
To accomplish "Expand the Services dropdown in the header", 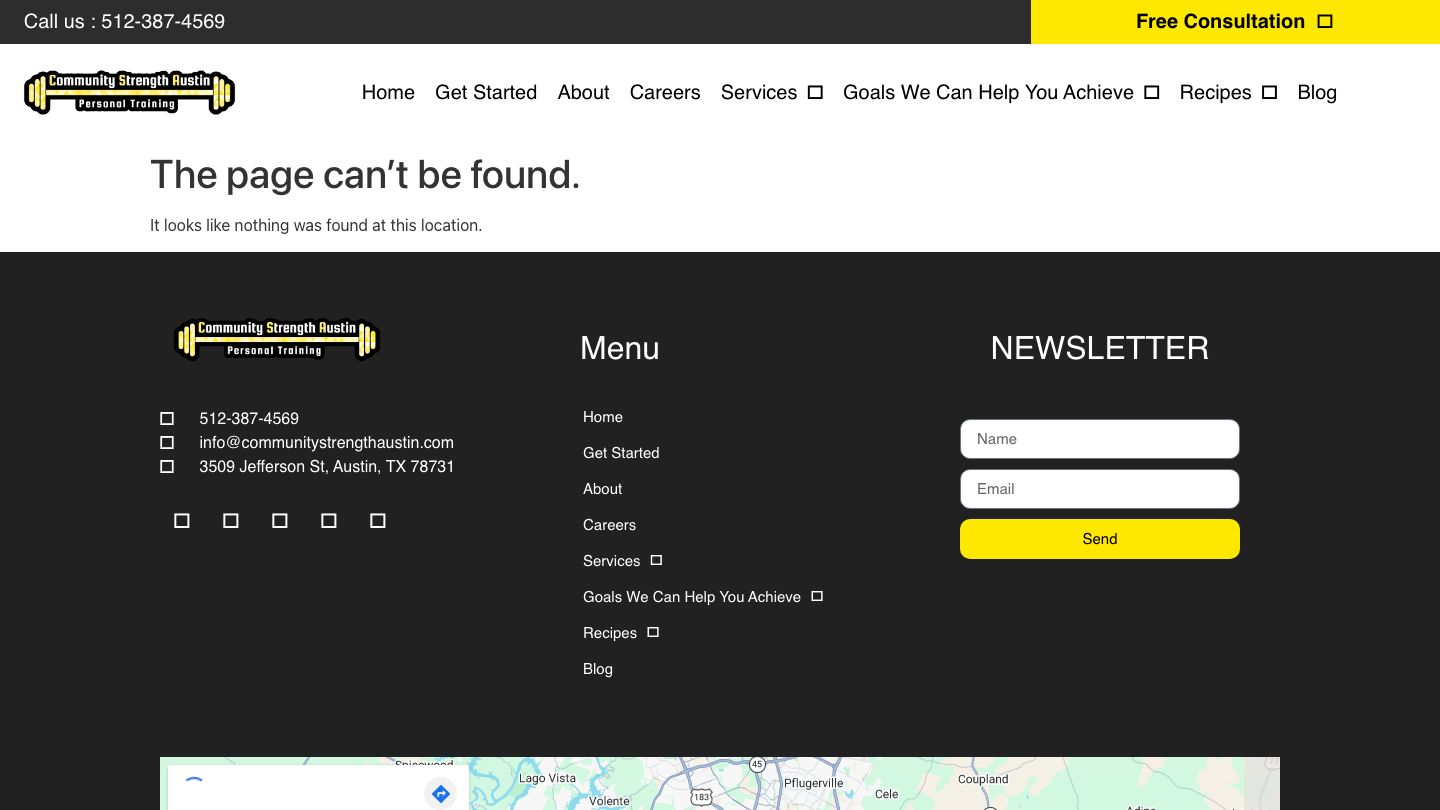I will pos(815,92).
